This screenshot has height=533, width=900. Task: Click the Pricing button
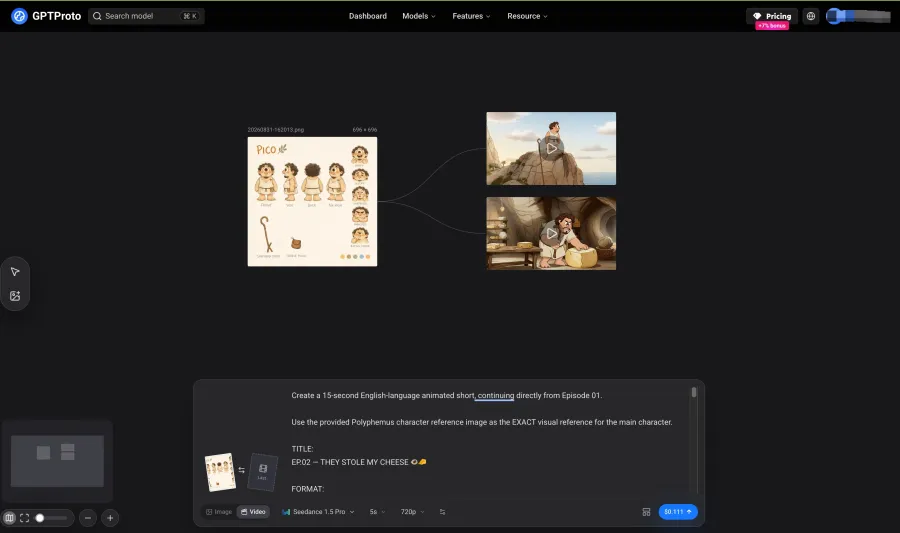[772, 16]
